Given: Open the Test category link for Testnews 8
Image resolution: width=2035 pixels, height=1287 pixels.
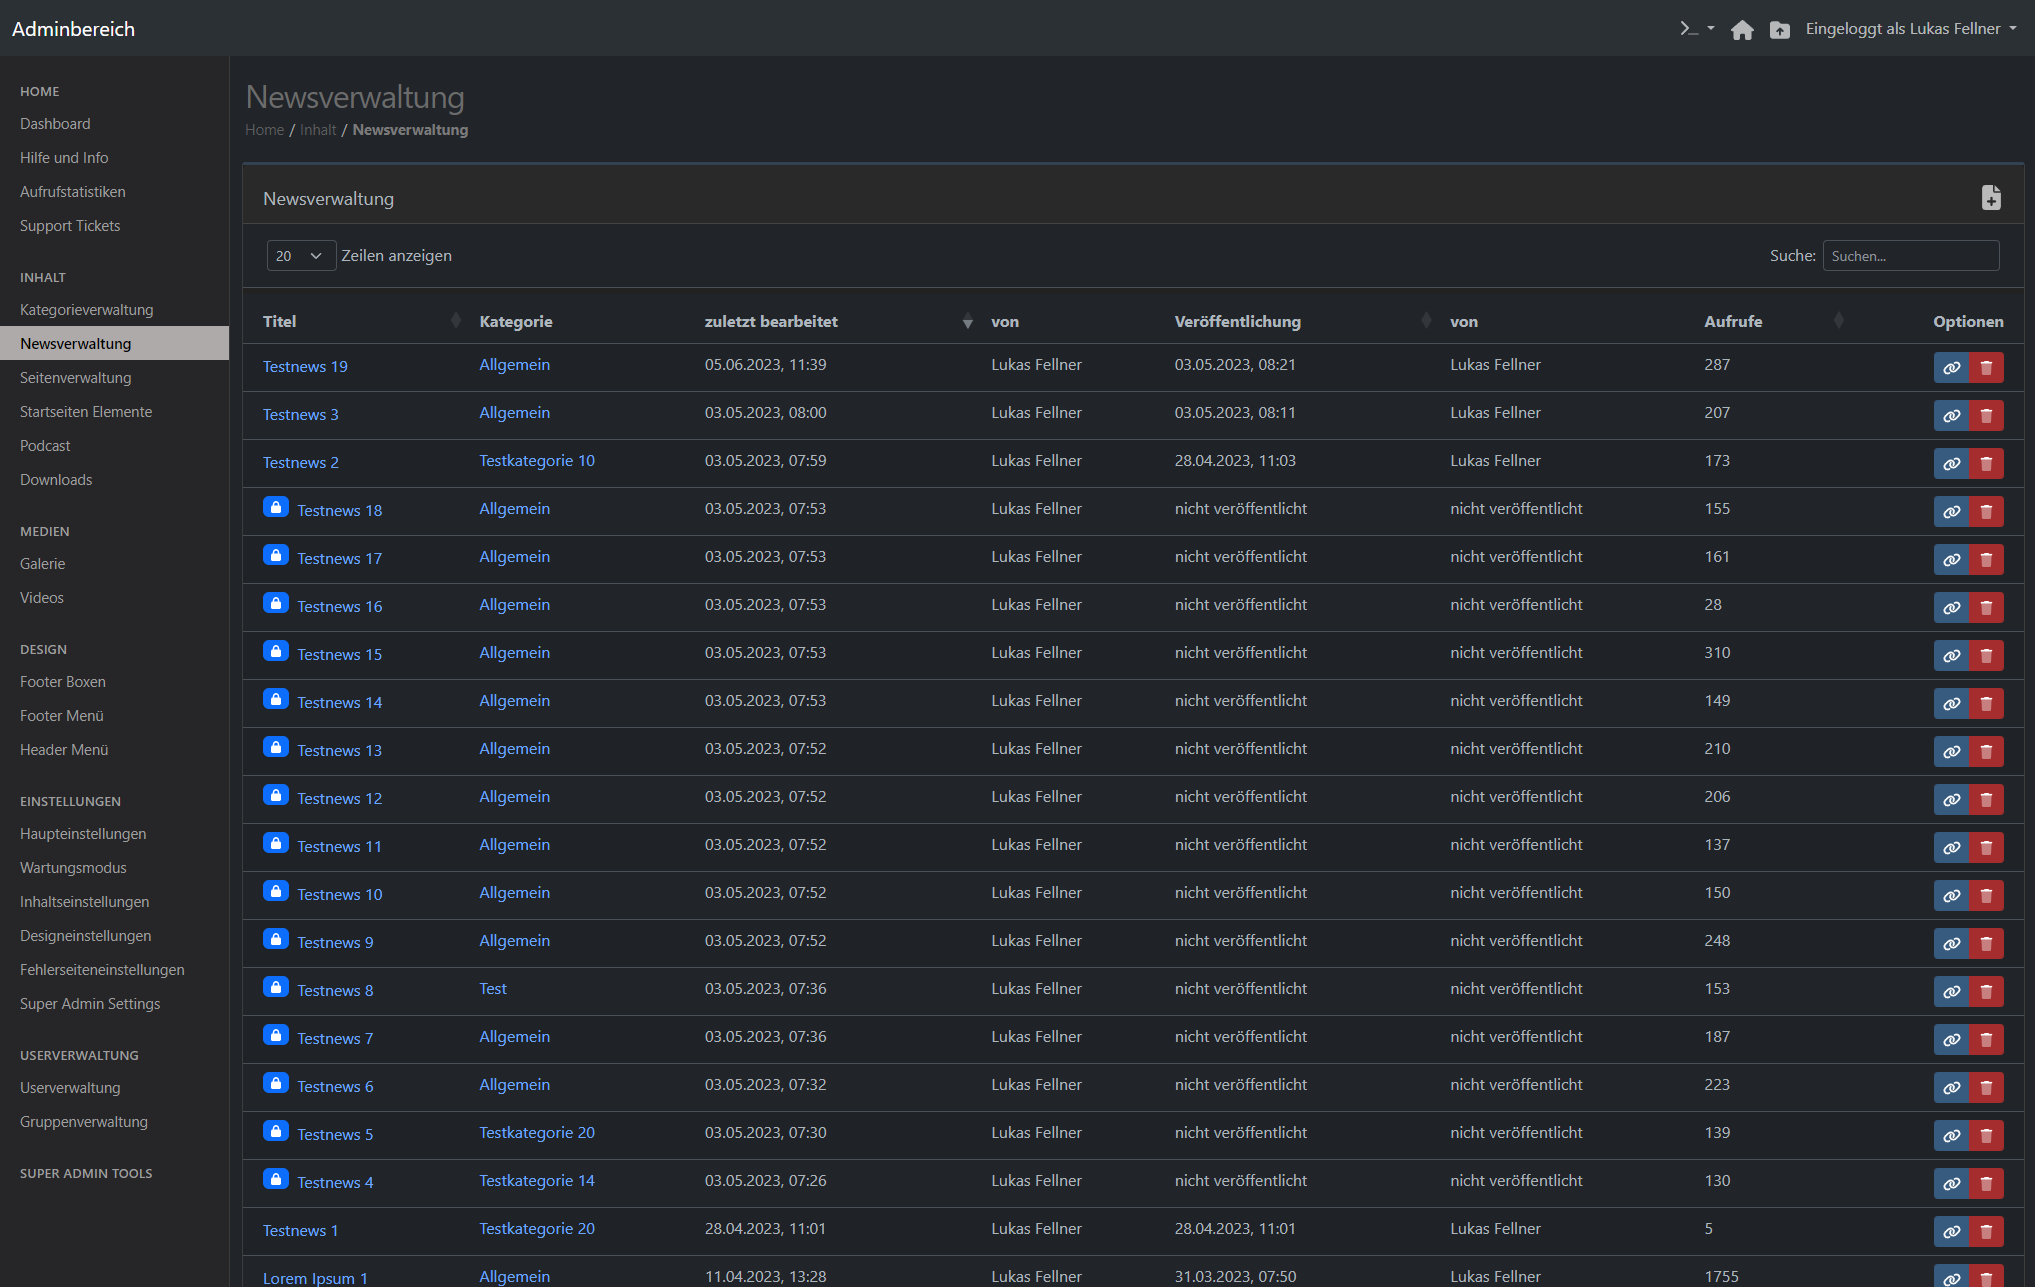Looking at the screenshot, I should click(493, 989).
